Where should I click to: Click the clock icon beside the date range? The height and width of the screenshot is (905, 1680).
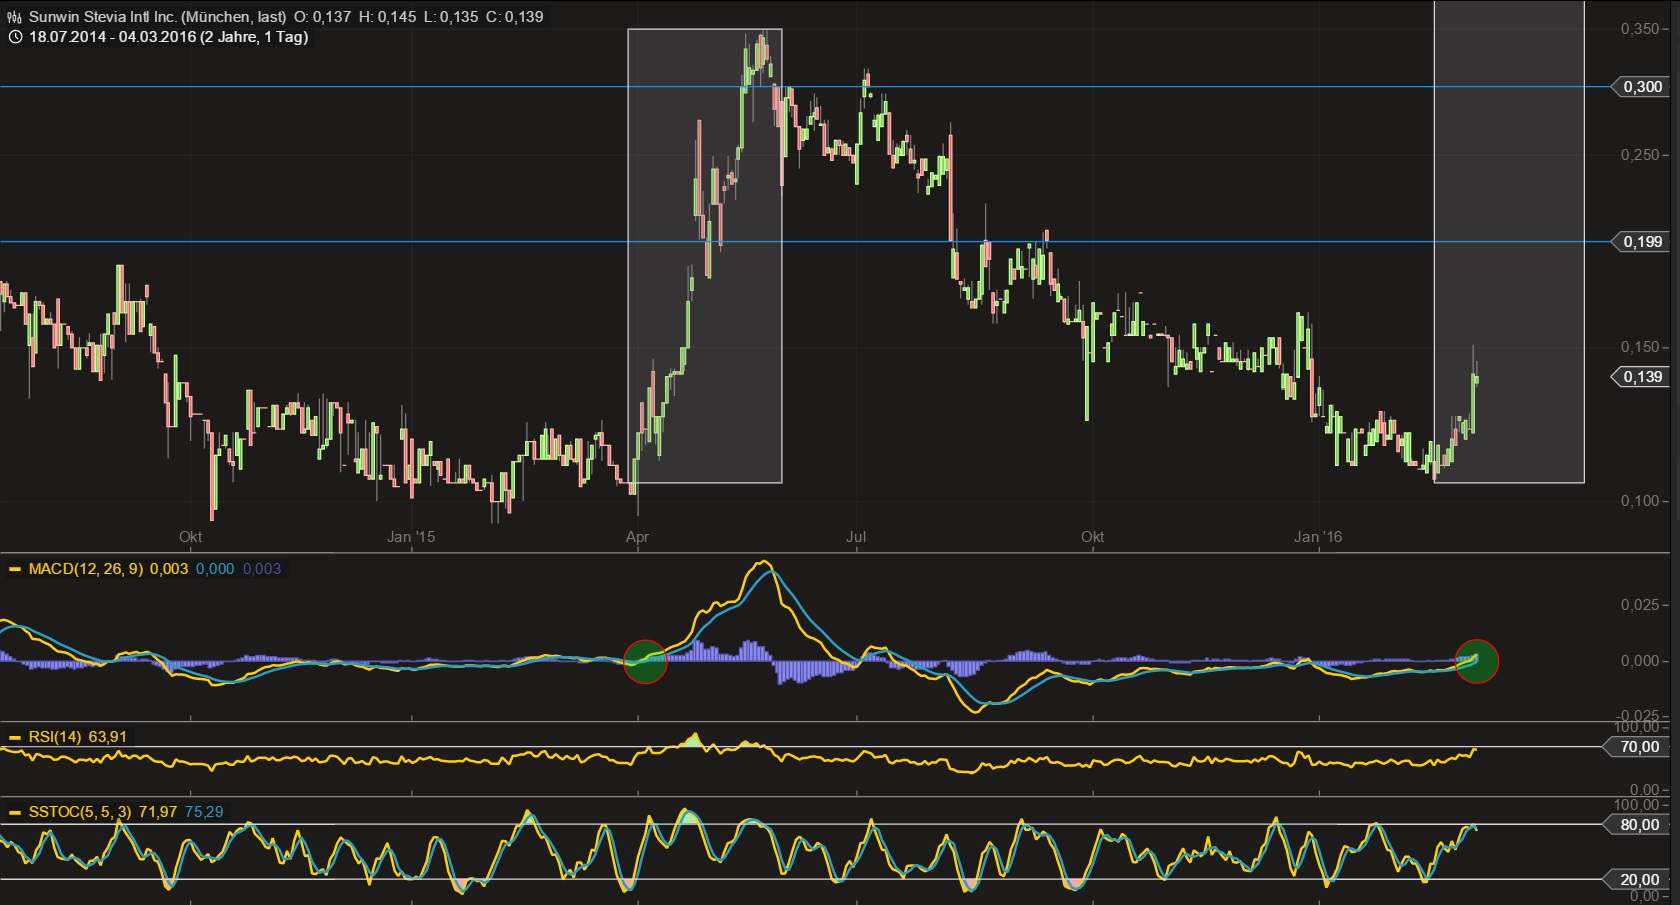14,37
